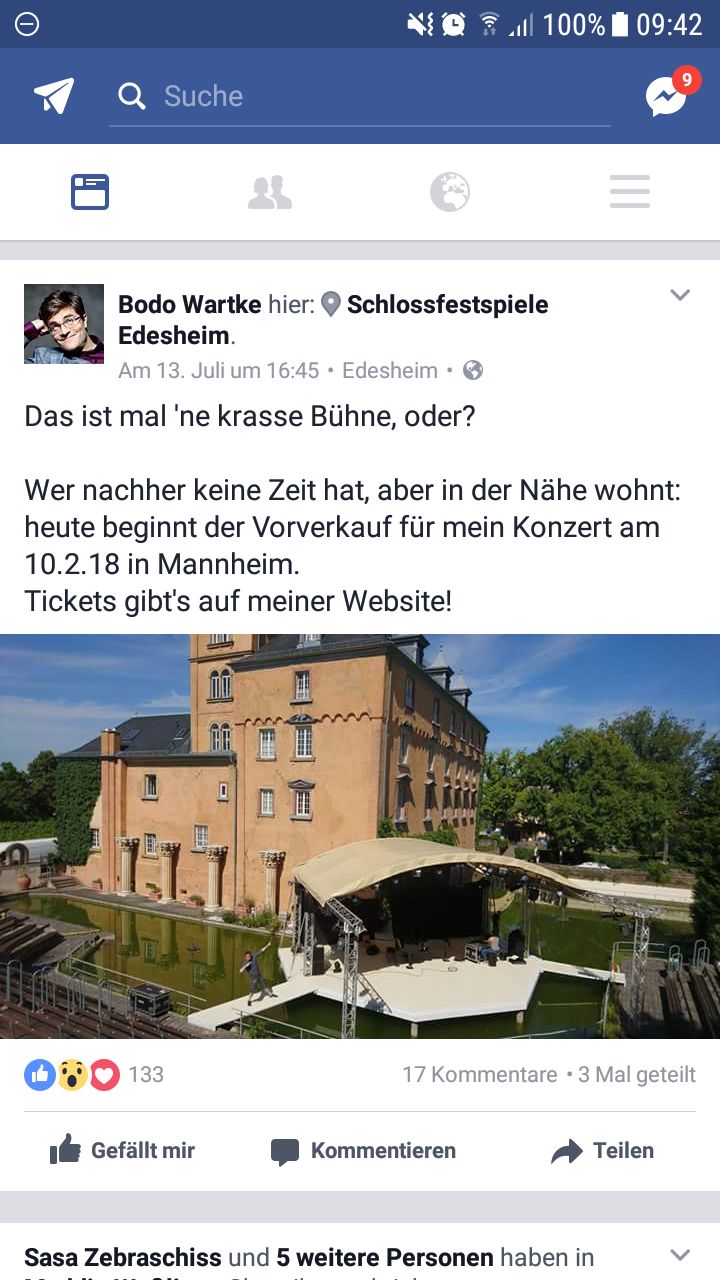
Task: Open Schlossfestspiele Edesheim location link
Action: pos(333,319)
